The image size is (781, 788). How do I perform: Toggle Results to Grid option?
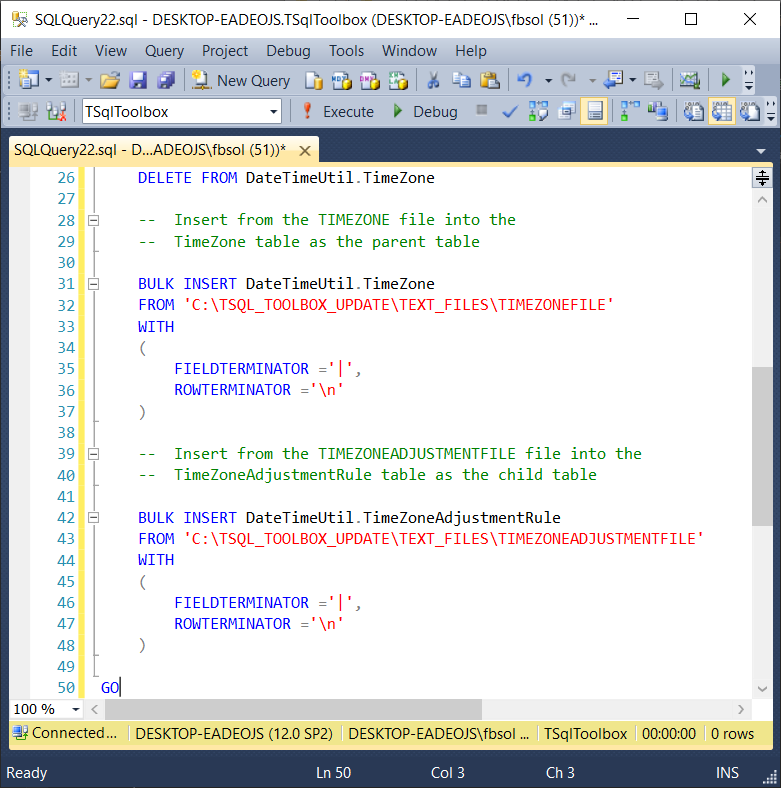click(x=721, y=111)
